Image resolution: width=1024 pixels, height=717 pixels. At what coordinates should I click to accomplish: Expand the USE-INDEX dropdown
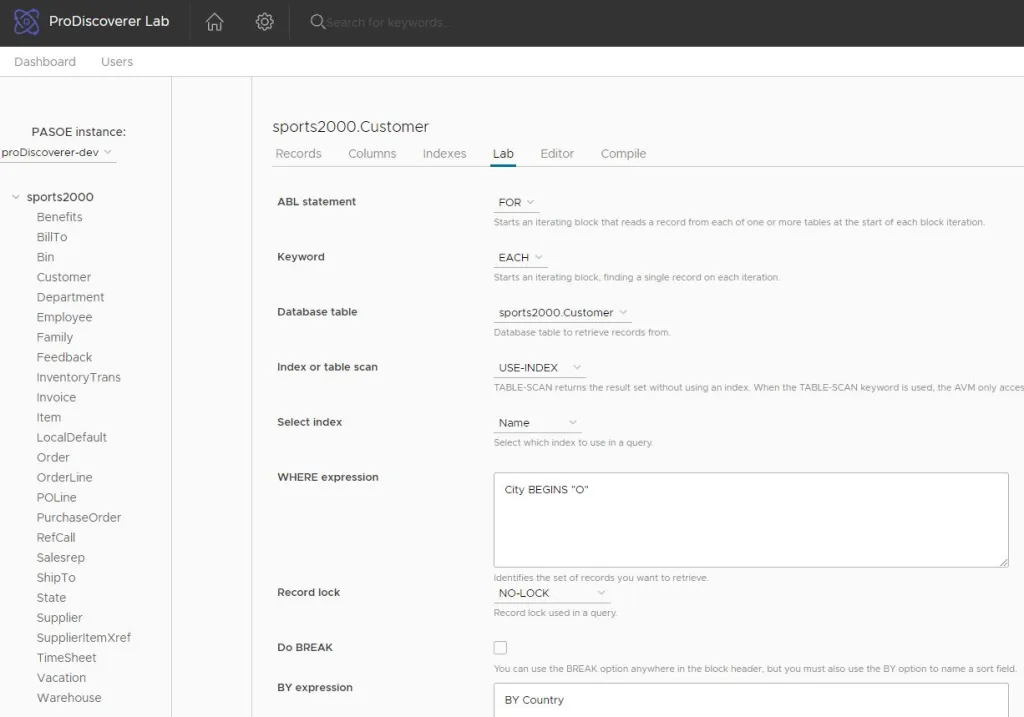[539, 368]
